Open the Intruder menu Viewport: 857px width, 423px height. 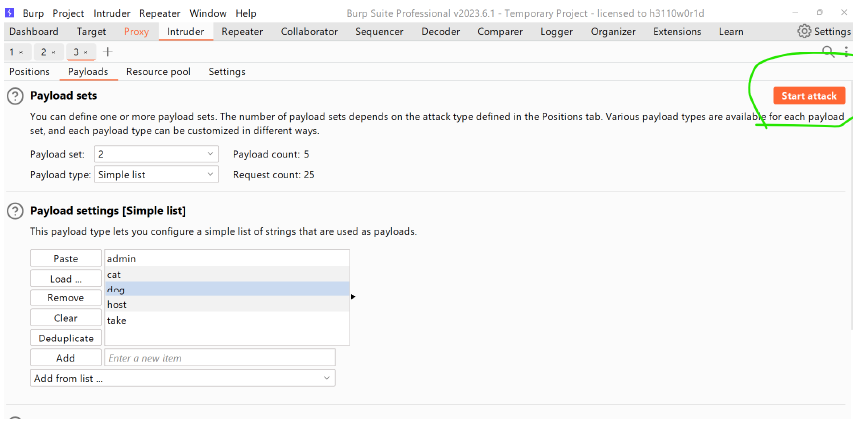coord(111,13)
